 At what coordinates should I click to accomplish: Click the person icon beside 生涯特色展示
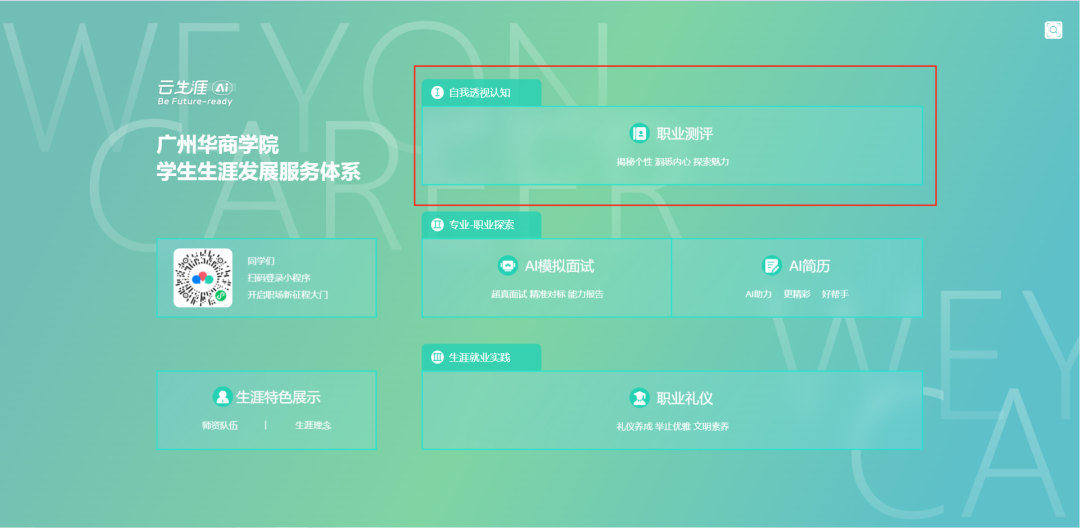(x=222, y=397)
